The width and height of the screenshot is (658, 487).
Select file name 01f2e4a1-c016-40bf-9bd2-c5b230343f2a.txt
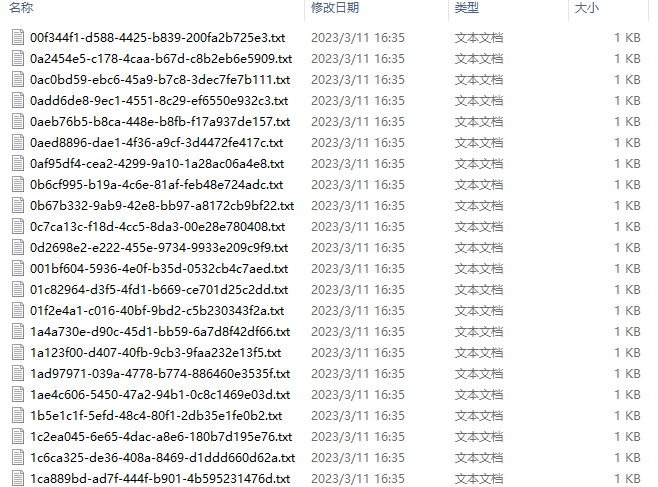(157, 310)
